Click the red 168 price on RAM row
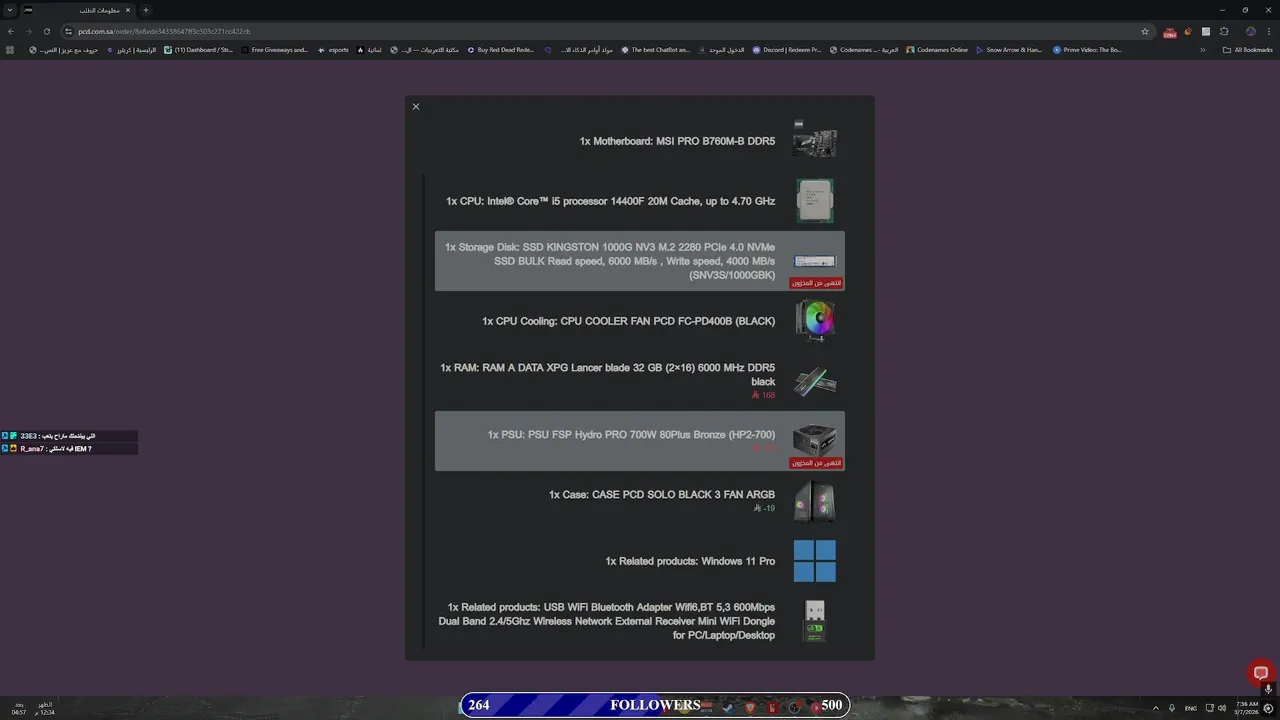This screenshot has height=720, width=1280. pos(763,396)
